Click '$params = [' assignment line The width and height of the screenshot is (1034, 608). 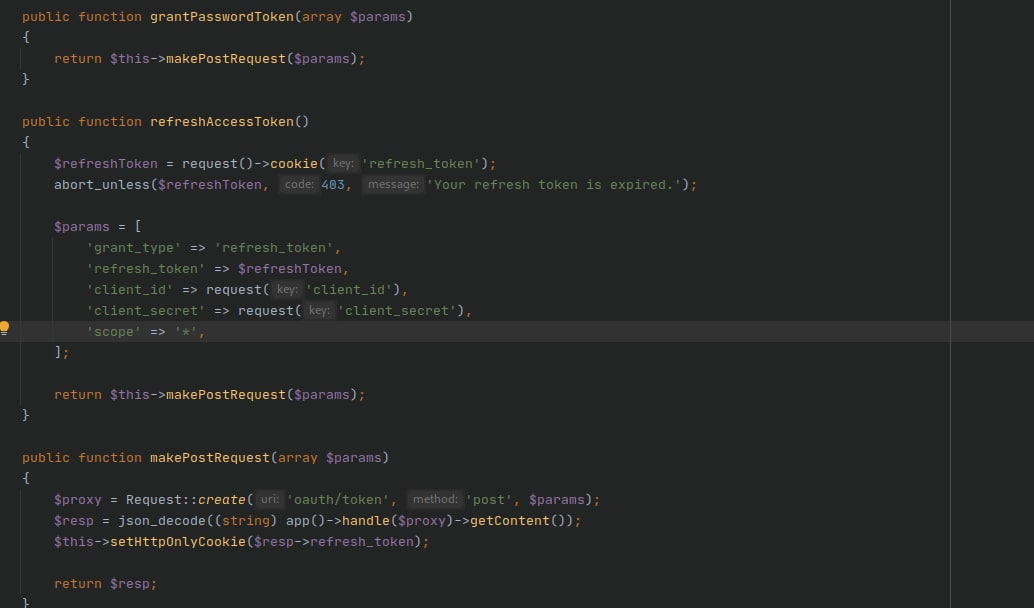click(x=98, y=227)
